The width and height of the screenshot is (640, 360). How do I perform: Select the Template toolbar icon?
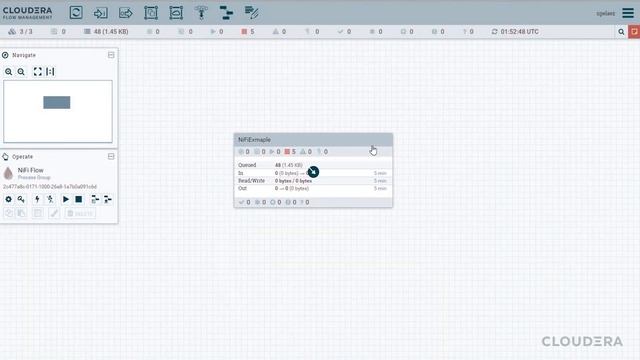226,13
